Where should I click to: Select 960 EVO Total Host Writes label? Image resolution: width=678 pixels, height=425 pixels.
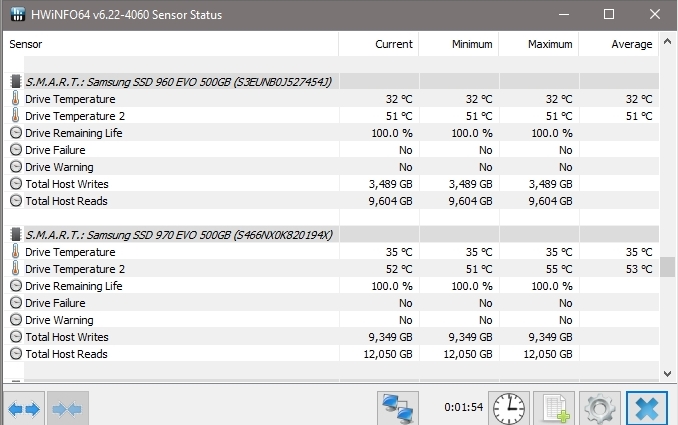[x=67, y=184]
